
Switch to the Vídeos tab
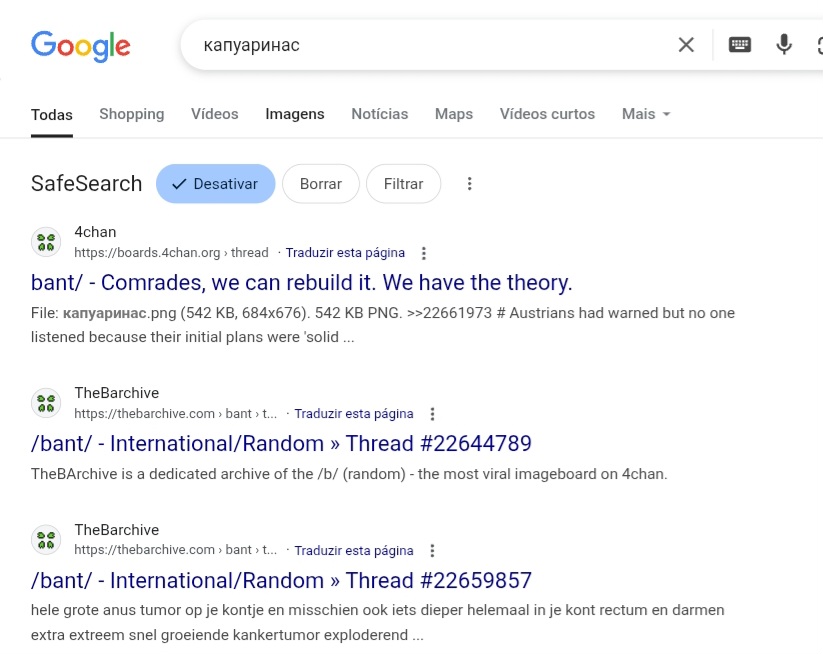click(x=215, y=114)
